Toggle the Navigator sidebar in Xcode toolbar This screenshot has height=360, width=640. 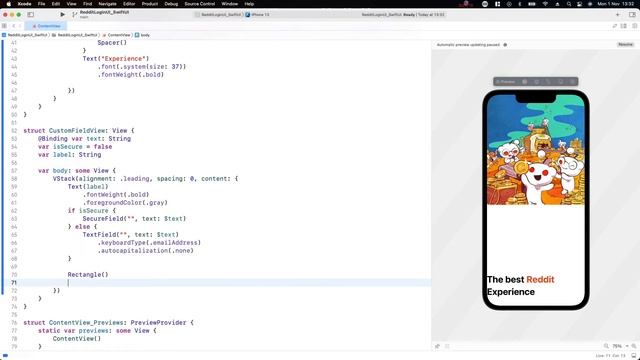coord(31,14)
